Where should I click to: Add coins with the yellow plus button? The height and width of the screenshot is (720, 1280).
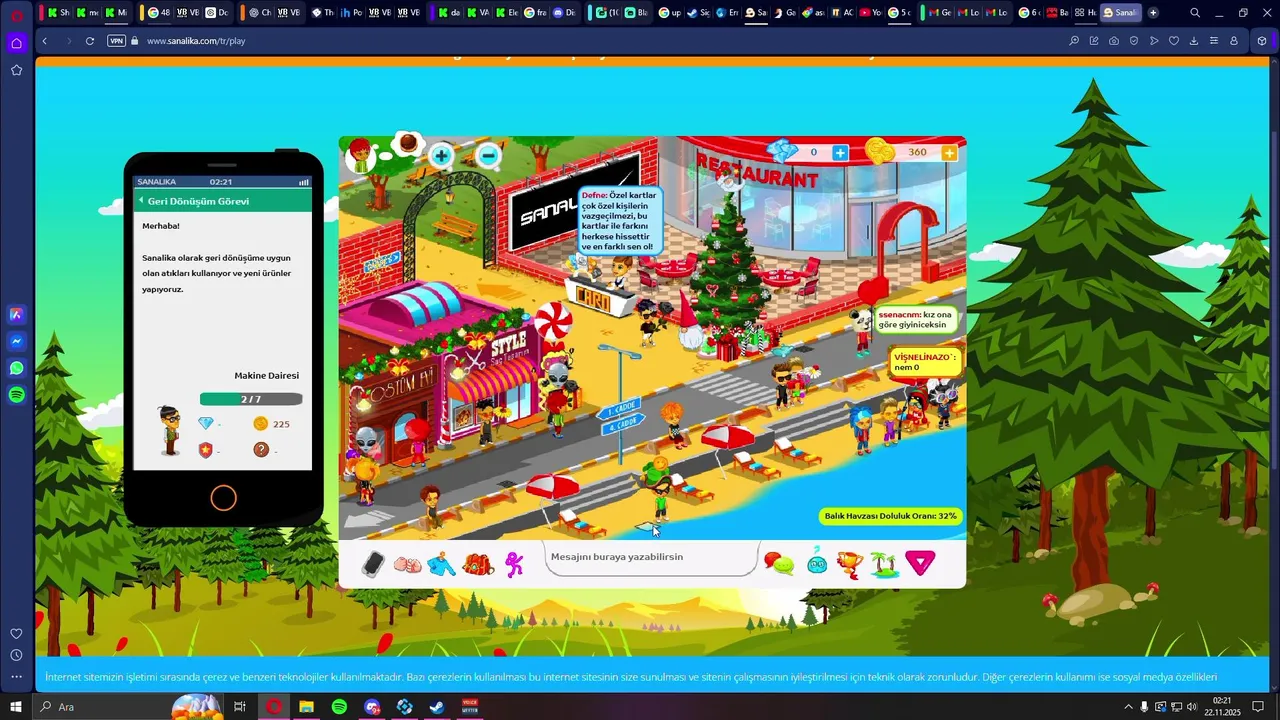(949, 152)
